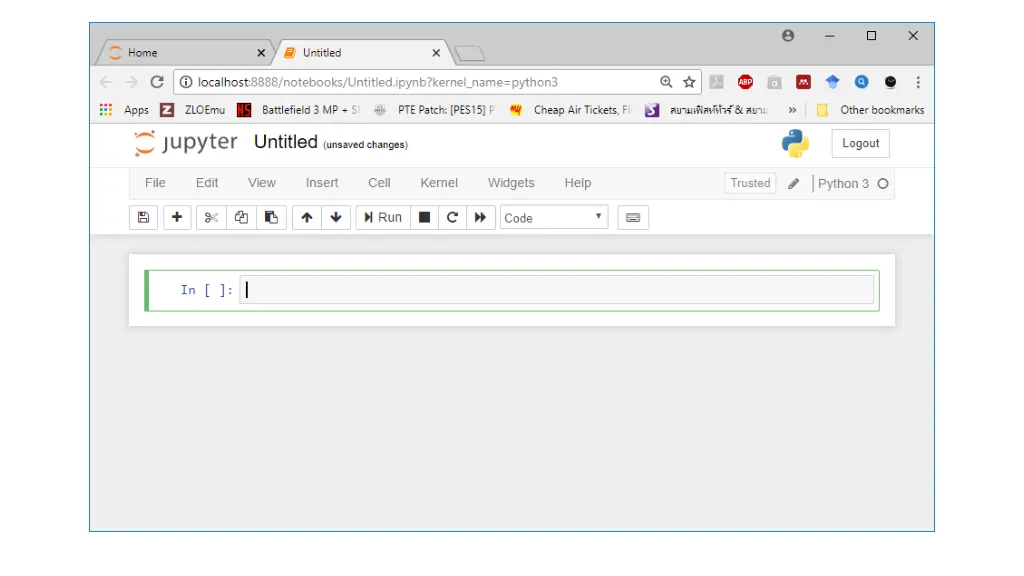This screenshot has width=1024, height=576.
Task: Insert a cell below with plus icon
Action: (x=177, y=217)
